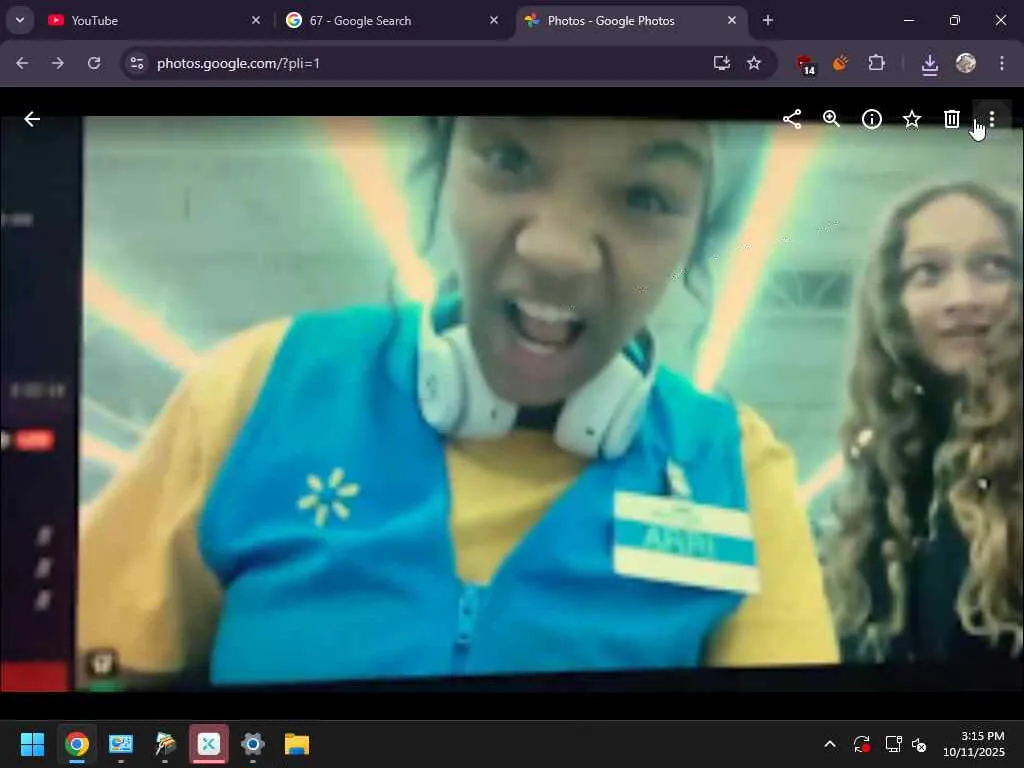View site information icon in address bar
The height and width of the screenshot is (768, 1024).
(x=137, y=63)
